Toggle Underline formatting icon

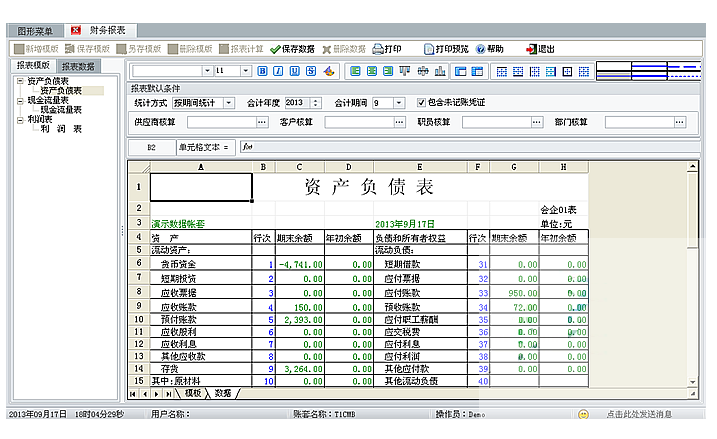coord(294,71)
